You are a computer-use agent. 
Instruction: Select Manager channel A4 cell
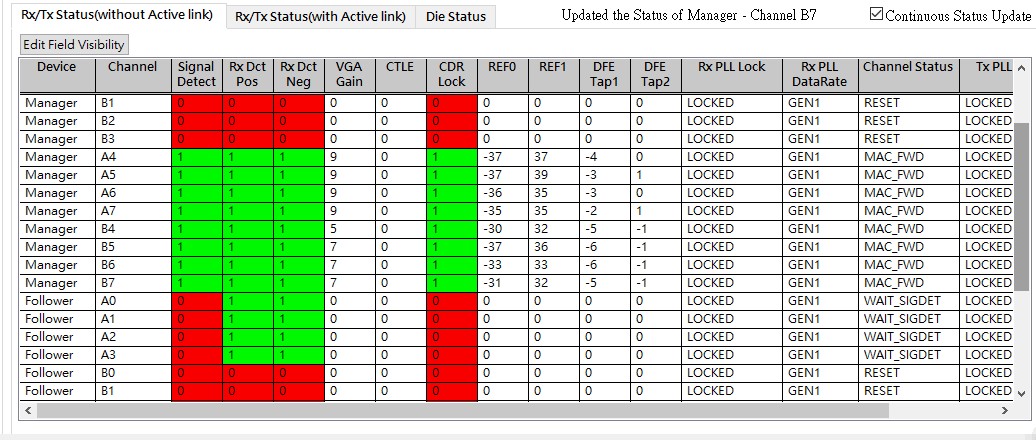coord(133,157)
